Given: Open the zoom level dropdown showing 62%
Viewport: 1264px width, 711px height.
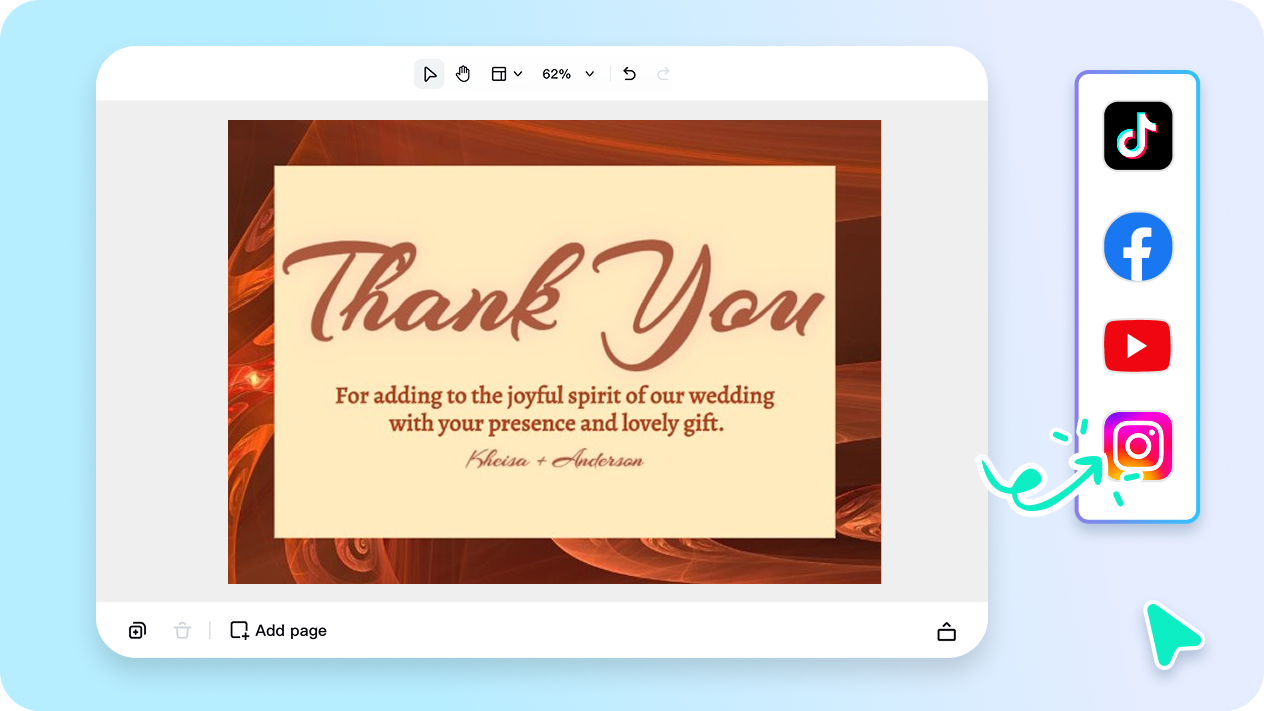Looking at the screenshot, I should coord(557,73).
